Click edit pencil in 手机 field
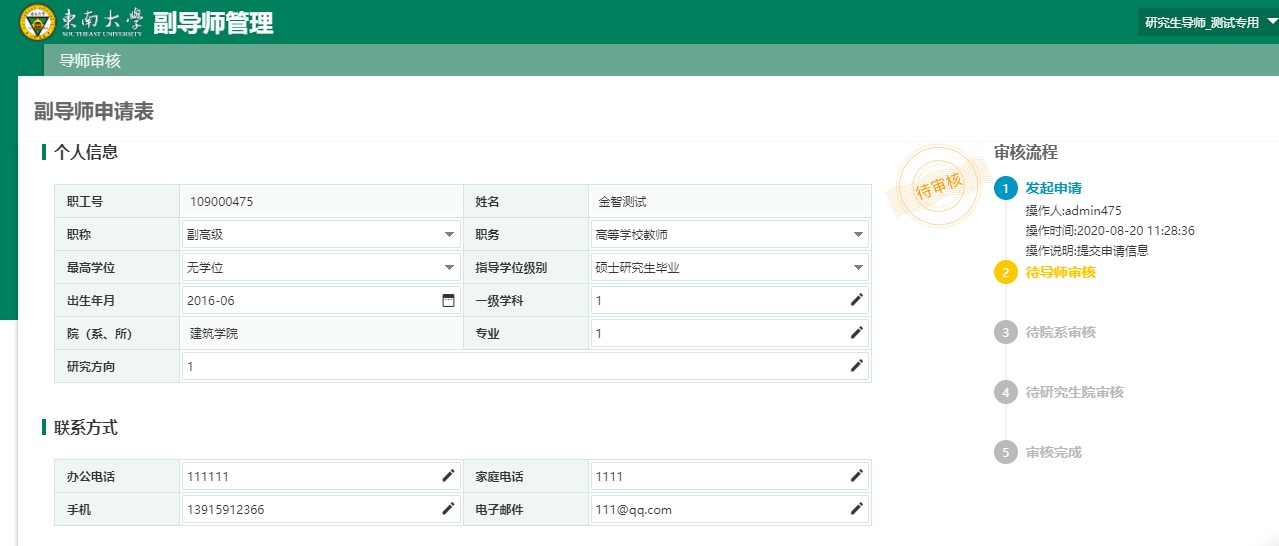1279x546 pixels. coord(448,509)
